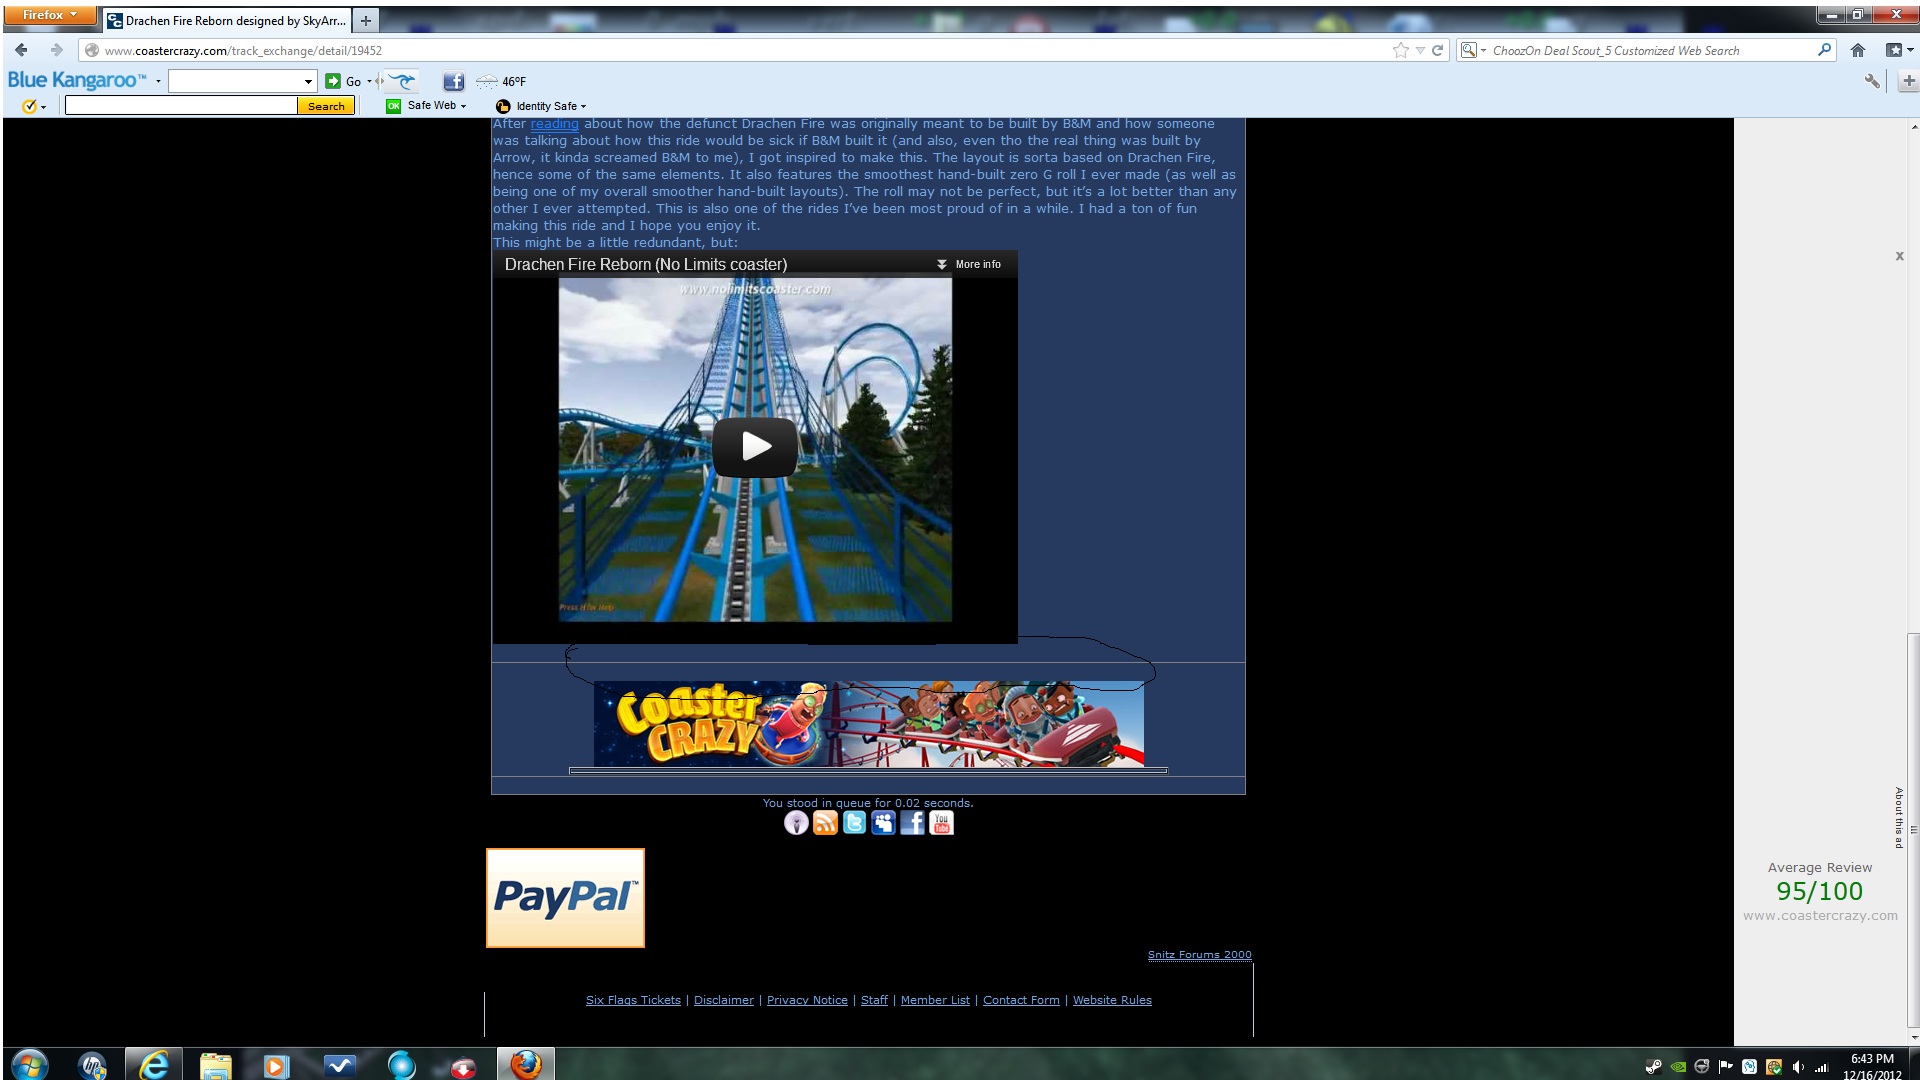Select the Drachen Fire Reborn tab

227,20
